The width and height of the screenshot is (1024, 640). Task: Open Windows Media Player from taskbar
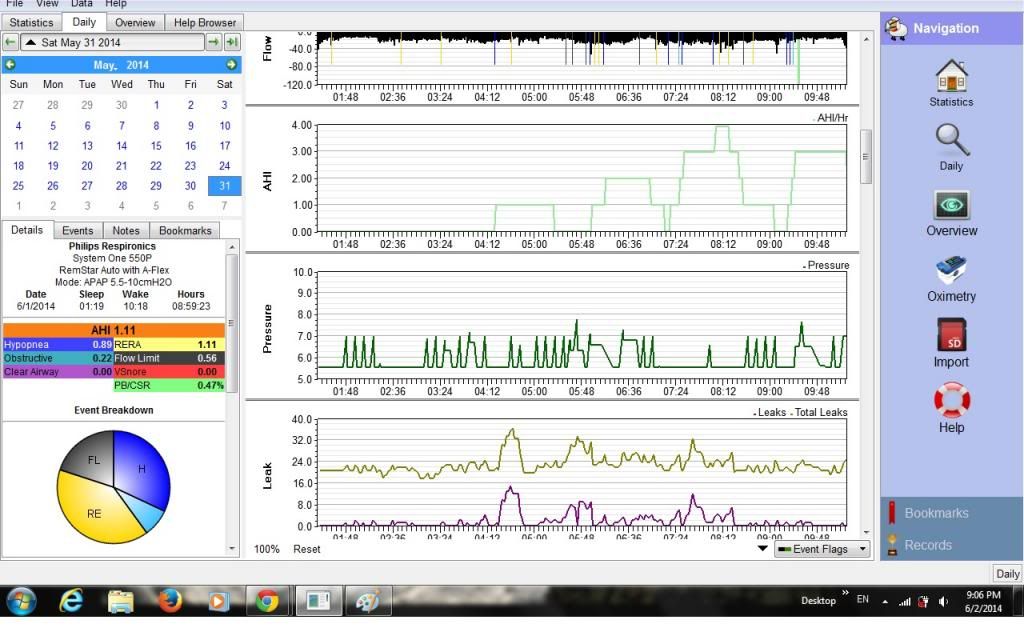(219, 601)
